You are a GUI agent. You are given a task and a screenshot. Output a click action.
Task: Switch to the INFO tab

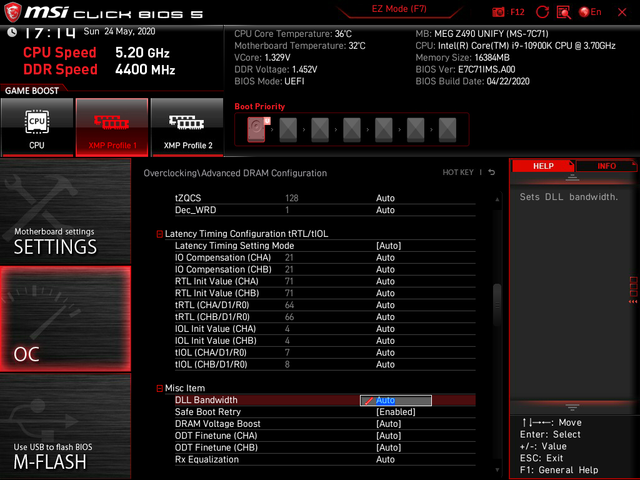(607, 166)
